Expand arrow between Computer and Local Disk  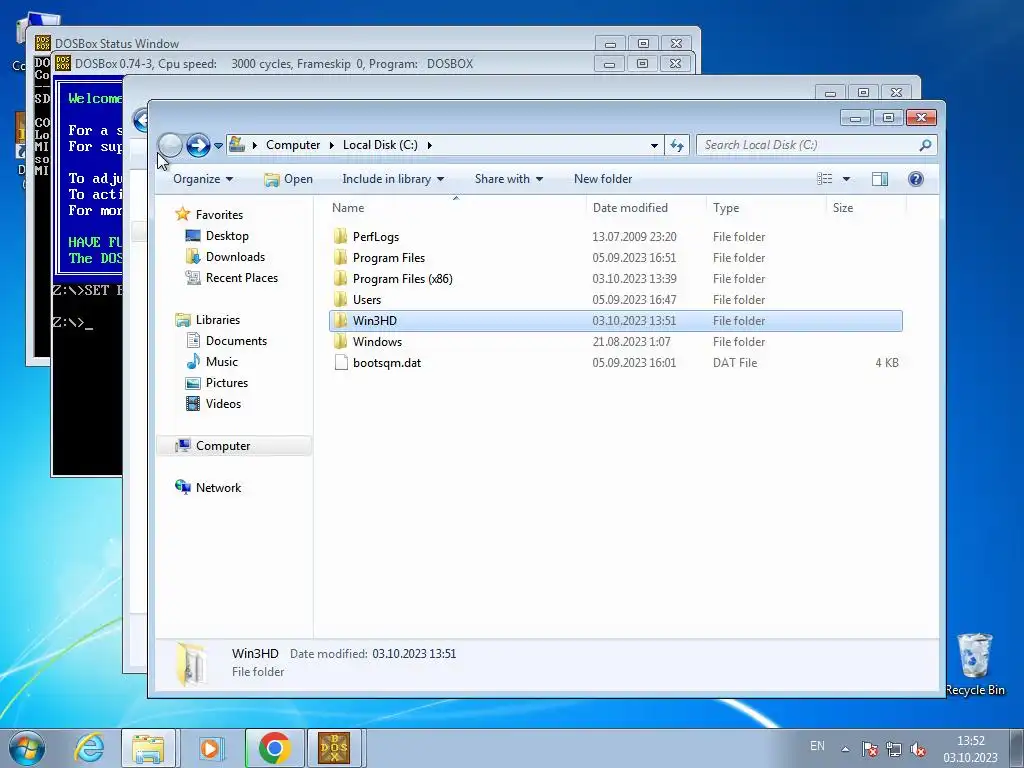click(332, 145)
